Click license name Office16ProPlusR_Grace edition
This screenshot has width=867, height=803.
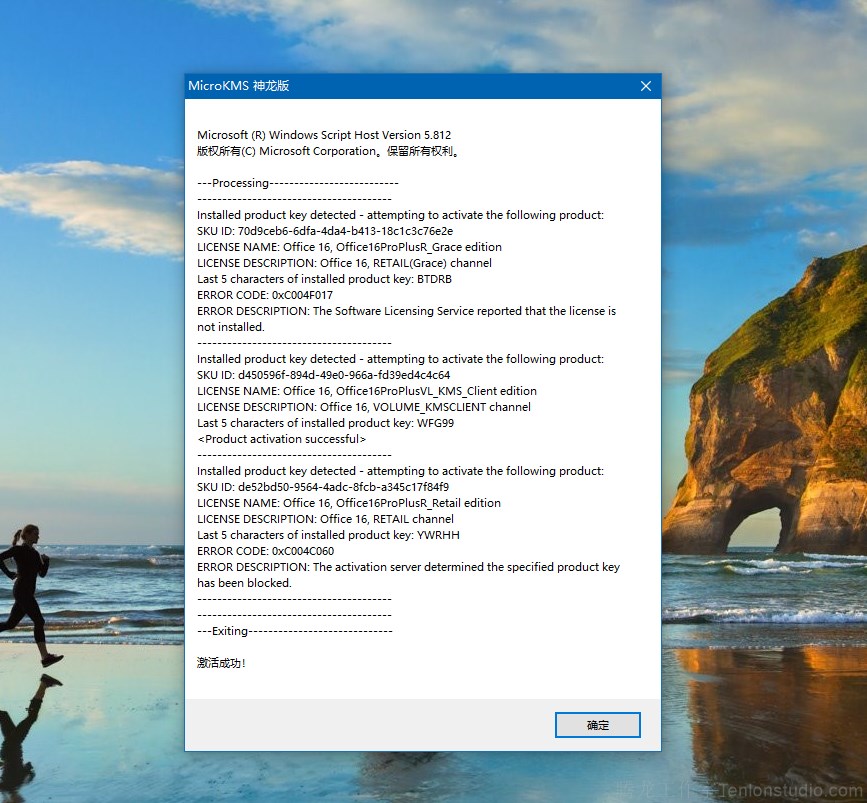click(x=349, y=247)
